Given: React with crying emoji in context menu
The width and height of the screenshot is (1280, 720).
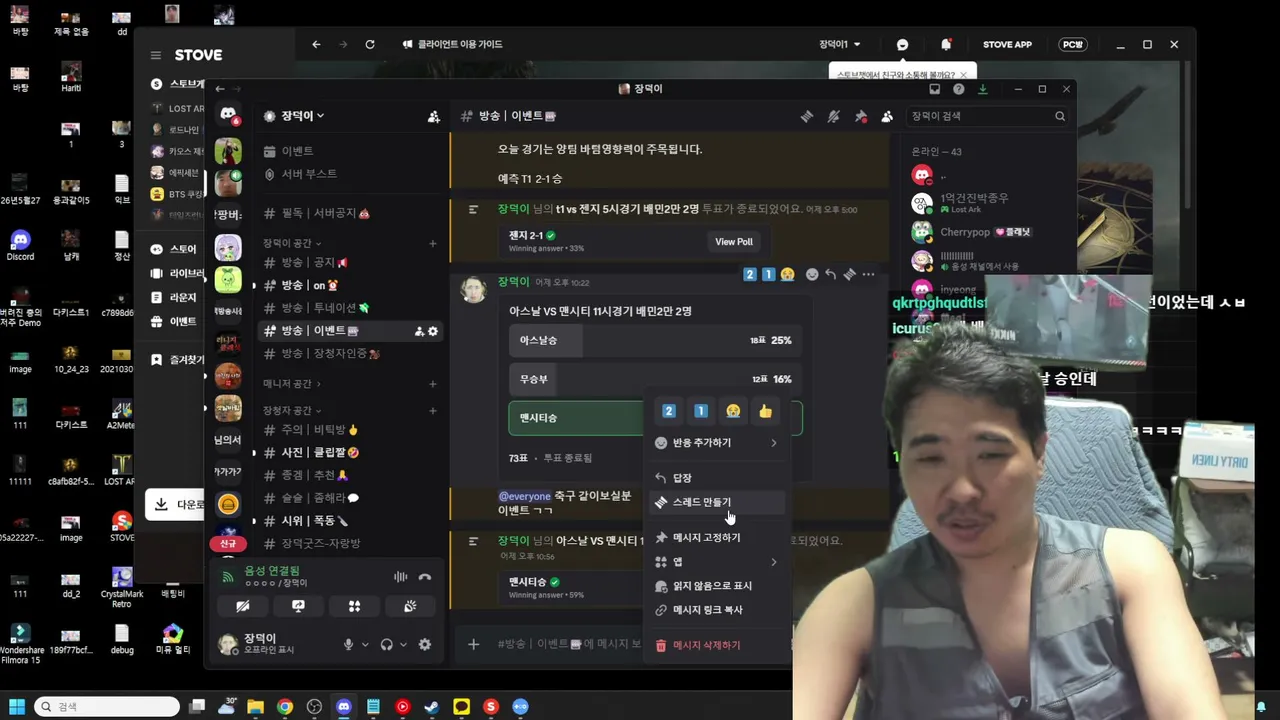Looking at the screenshot, I should (x=733, y=411).
